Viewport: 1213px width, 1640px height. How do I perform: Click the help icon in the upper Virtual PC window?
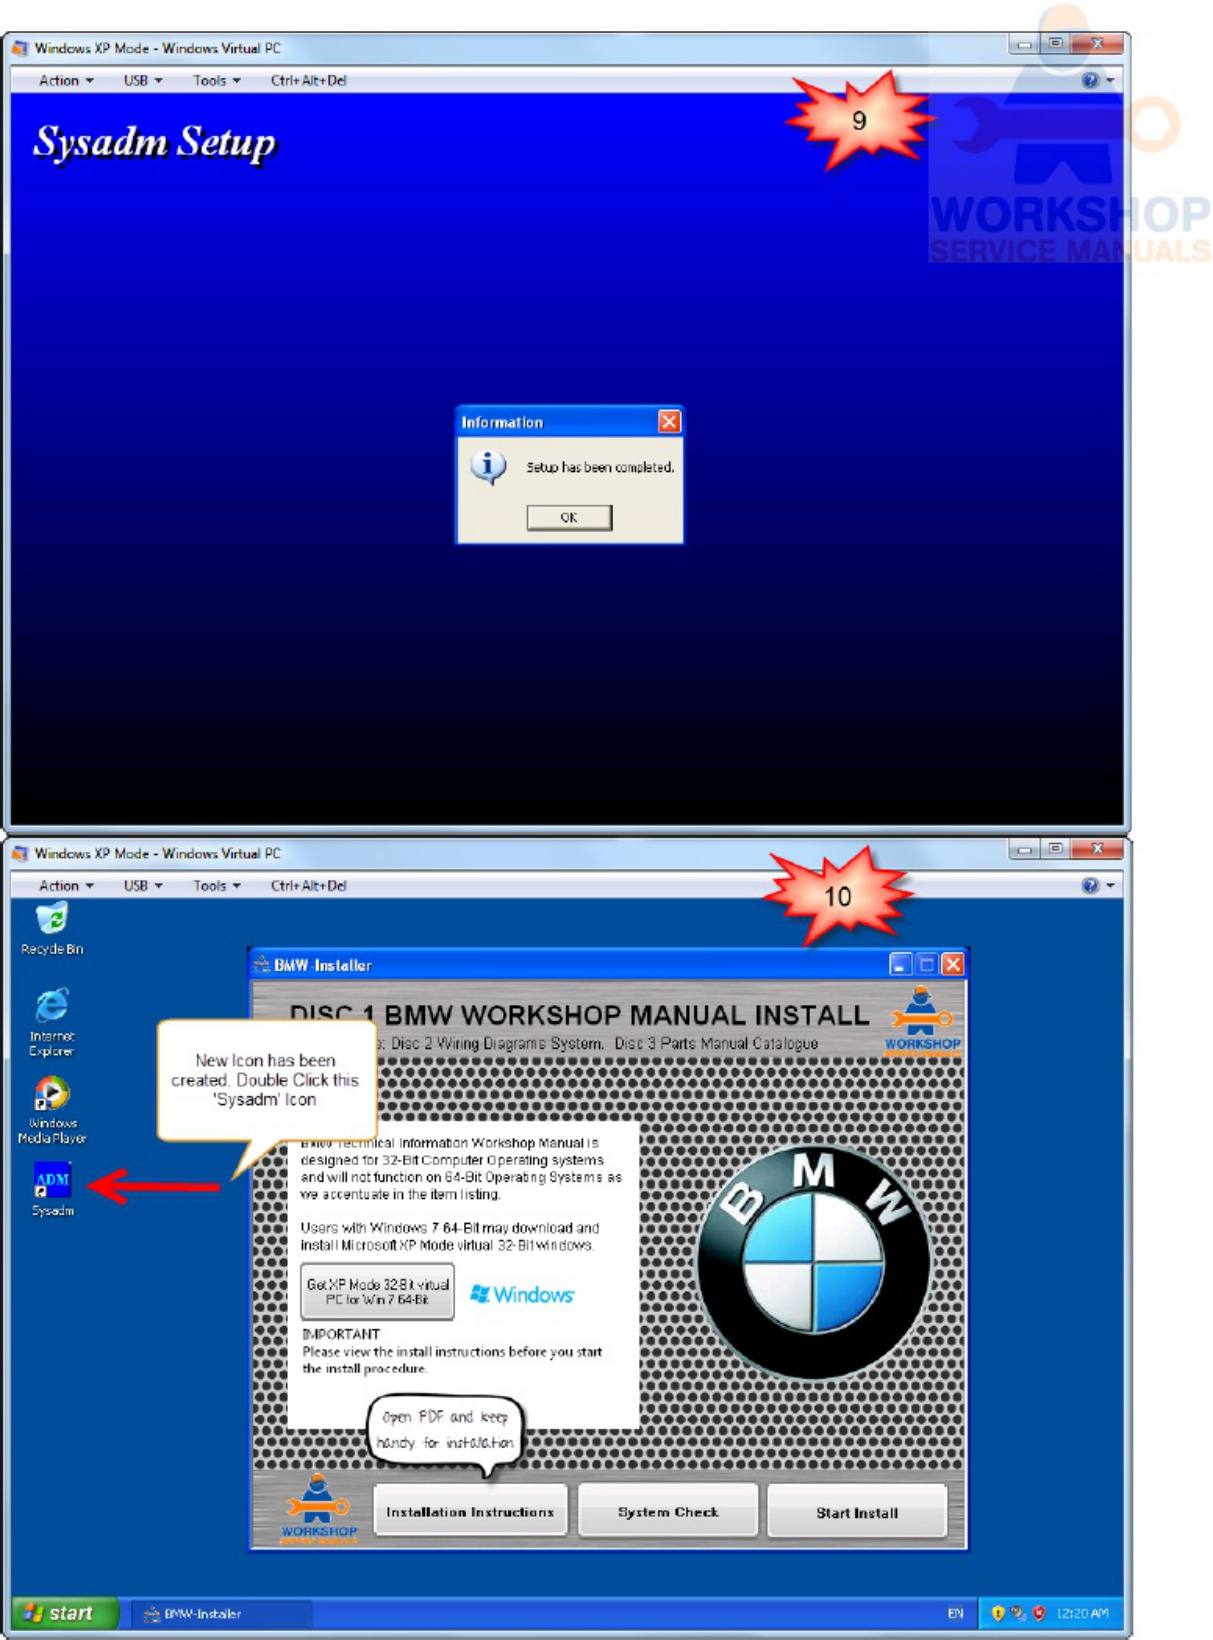click(1090, 80)
